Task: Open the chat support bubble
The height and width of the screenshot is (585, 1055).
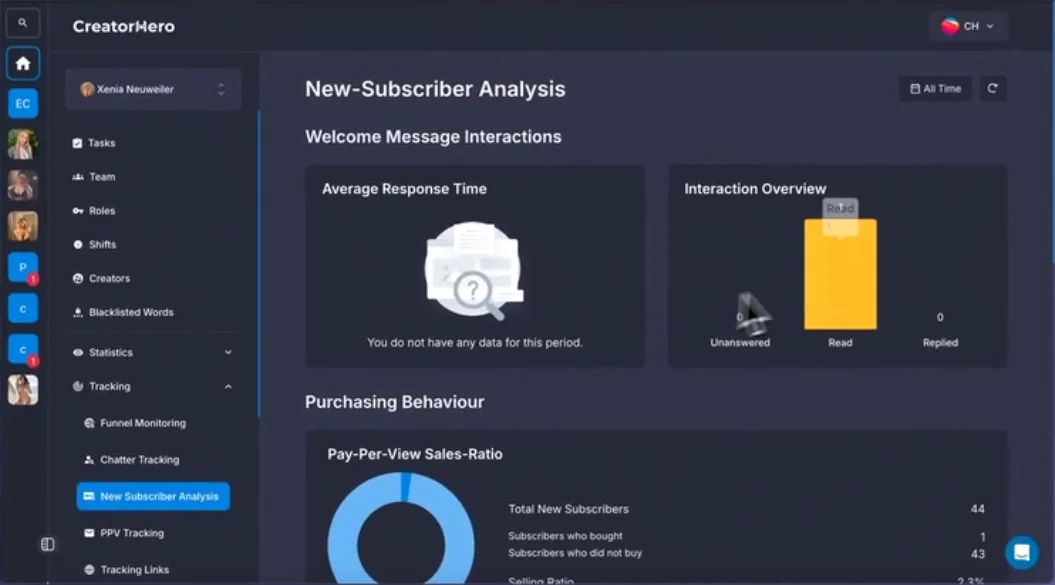Action: (x=1021, y=553)
